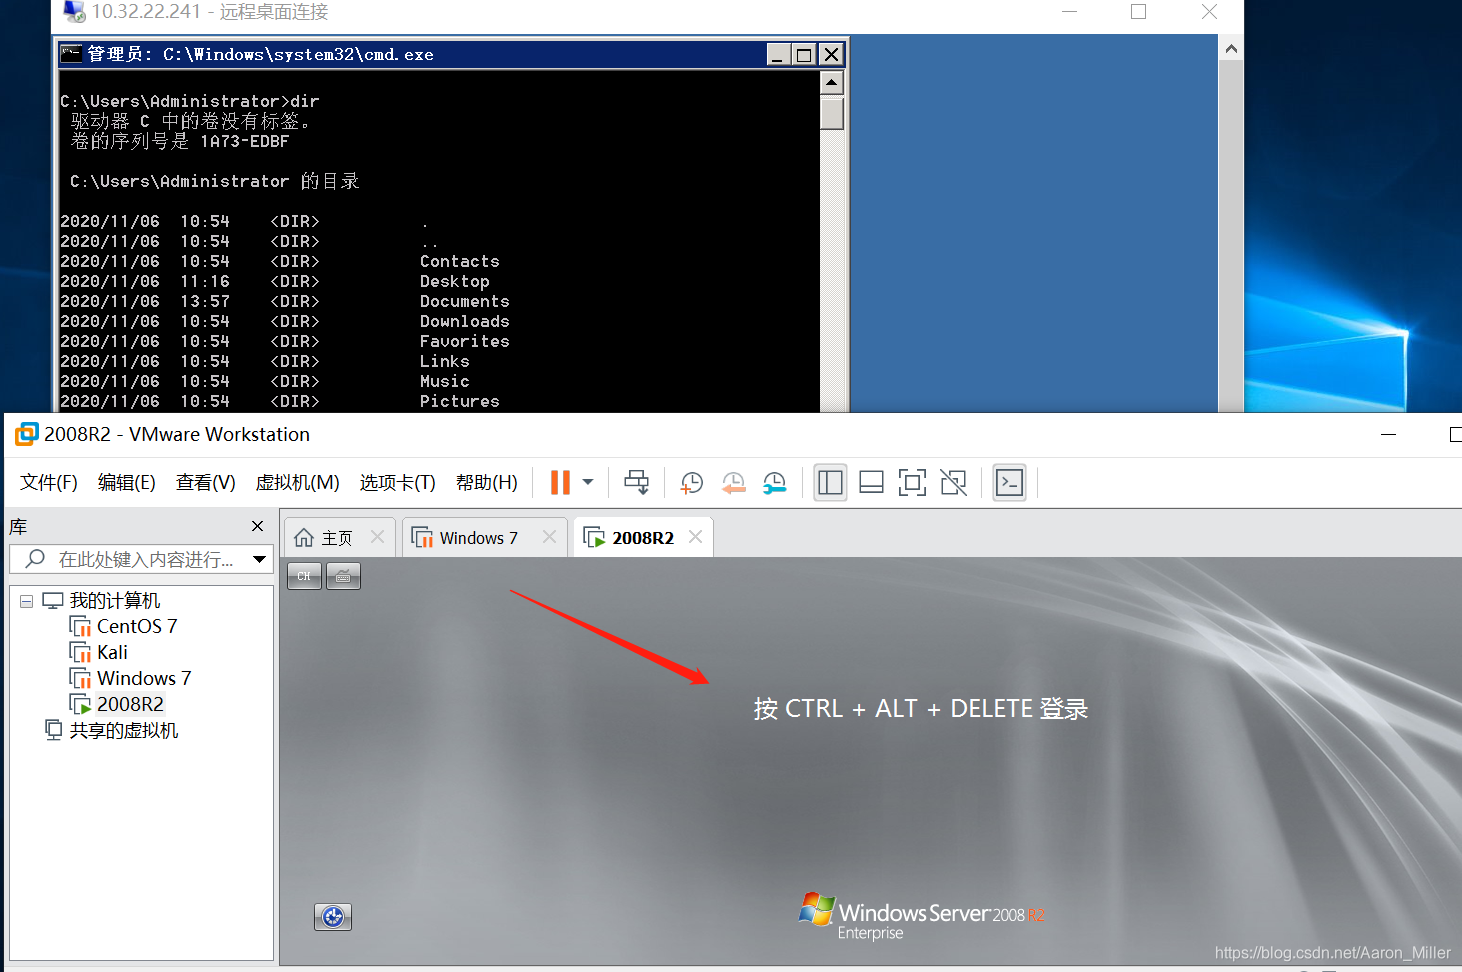Screen dimensions: 1462x972
Task: Select the Kali virtual machine
Action: (x=112, y=652)
